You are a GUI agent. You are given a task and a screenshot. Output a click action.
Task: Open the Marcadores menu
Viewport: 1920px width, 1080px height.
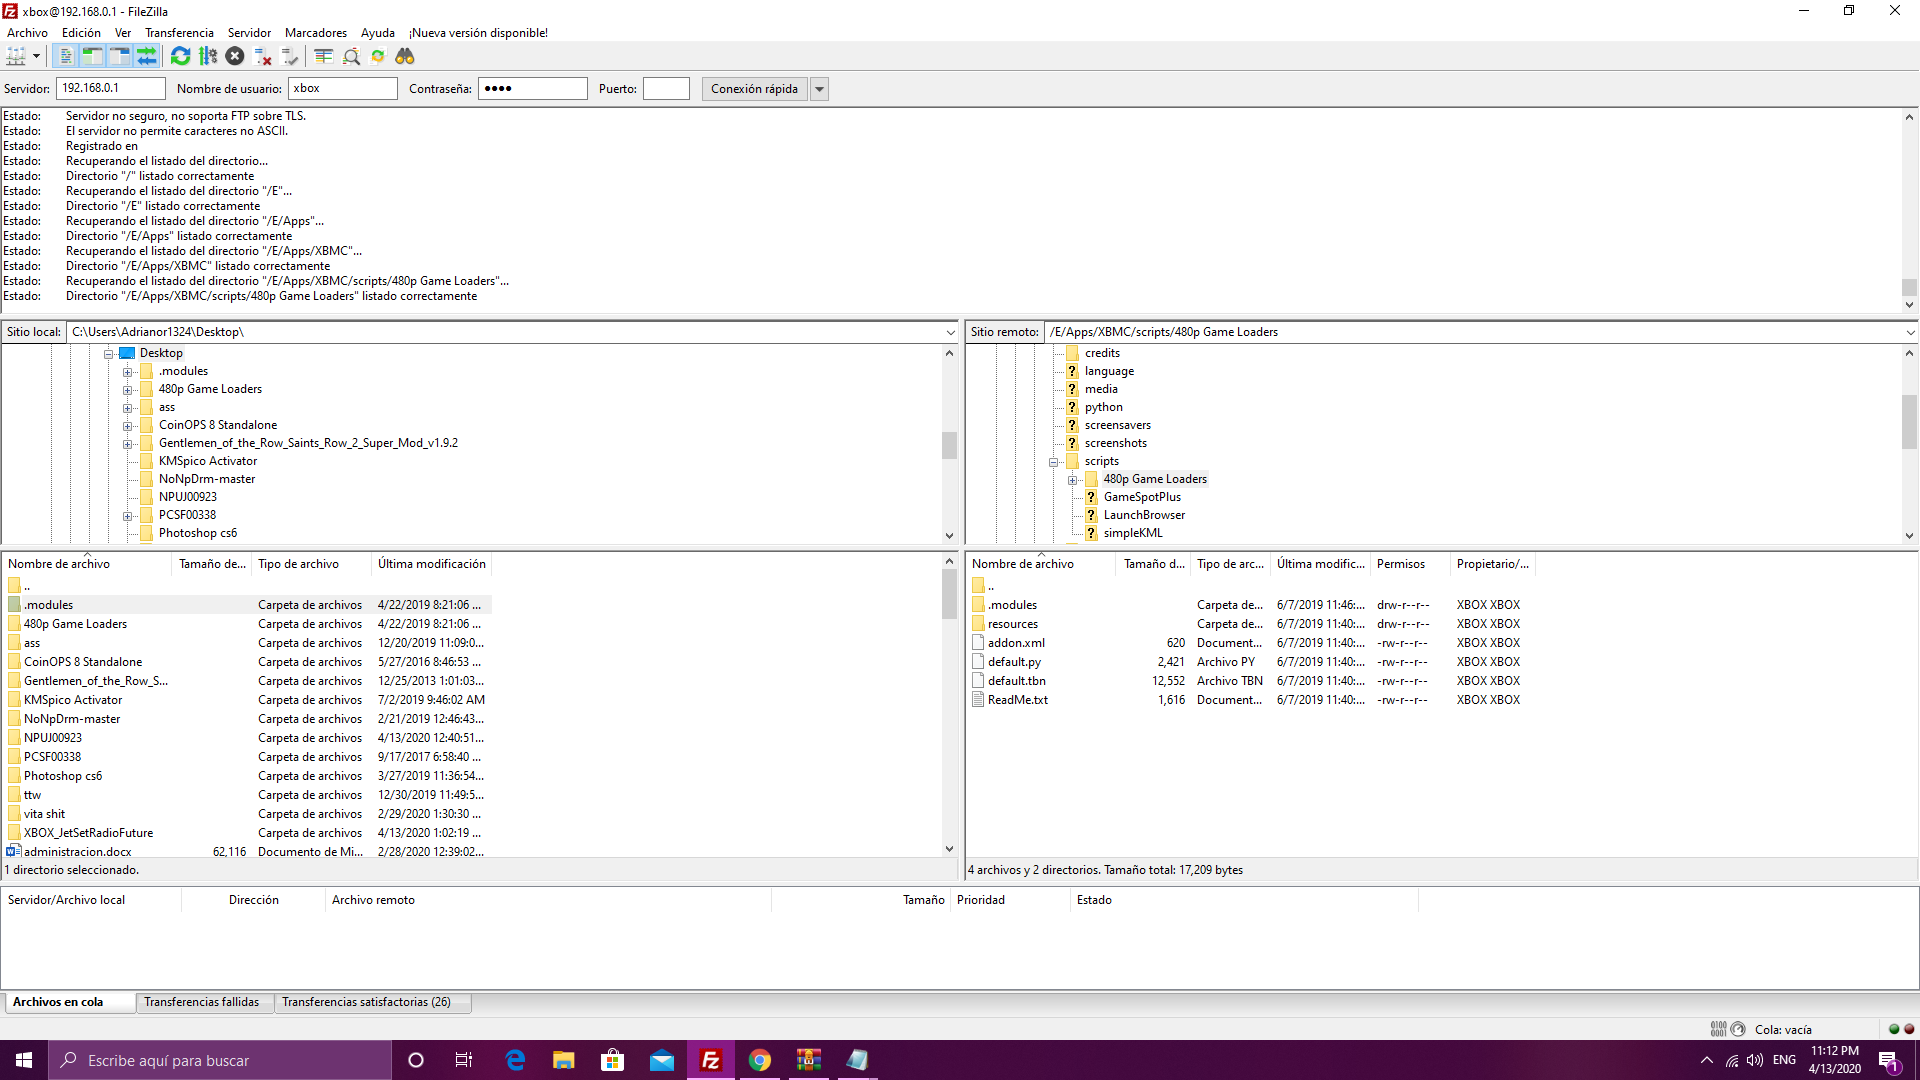tap(316, 33)
